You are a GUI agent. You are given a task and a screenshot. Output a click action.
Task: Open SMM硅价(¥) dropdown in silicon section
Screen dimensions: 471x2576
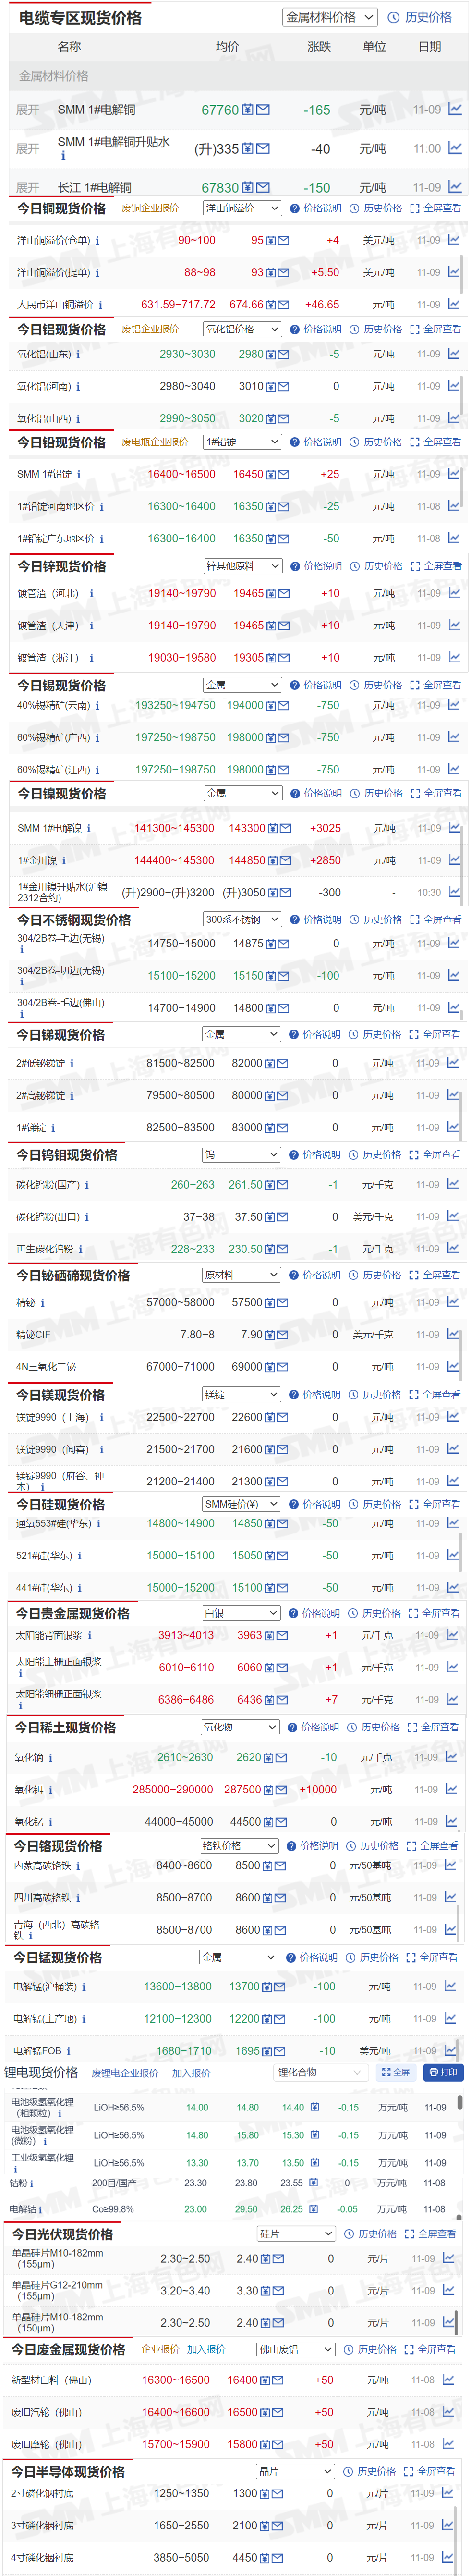(241, 1504)
